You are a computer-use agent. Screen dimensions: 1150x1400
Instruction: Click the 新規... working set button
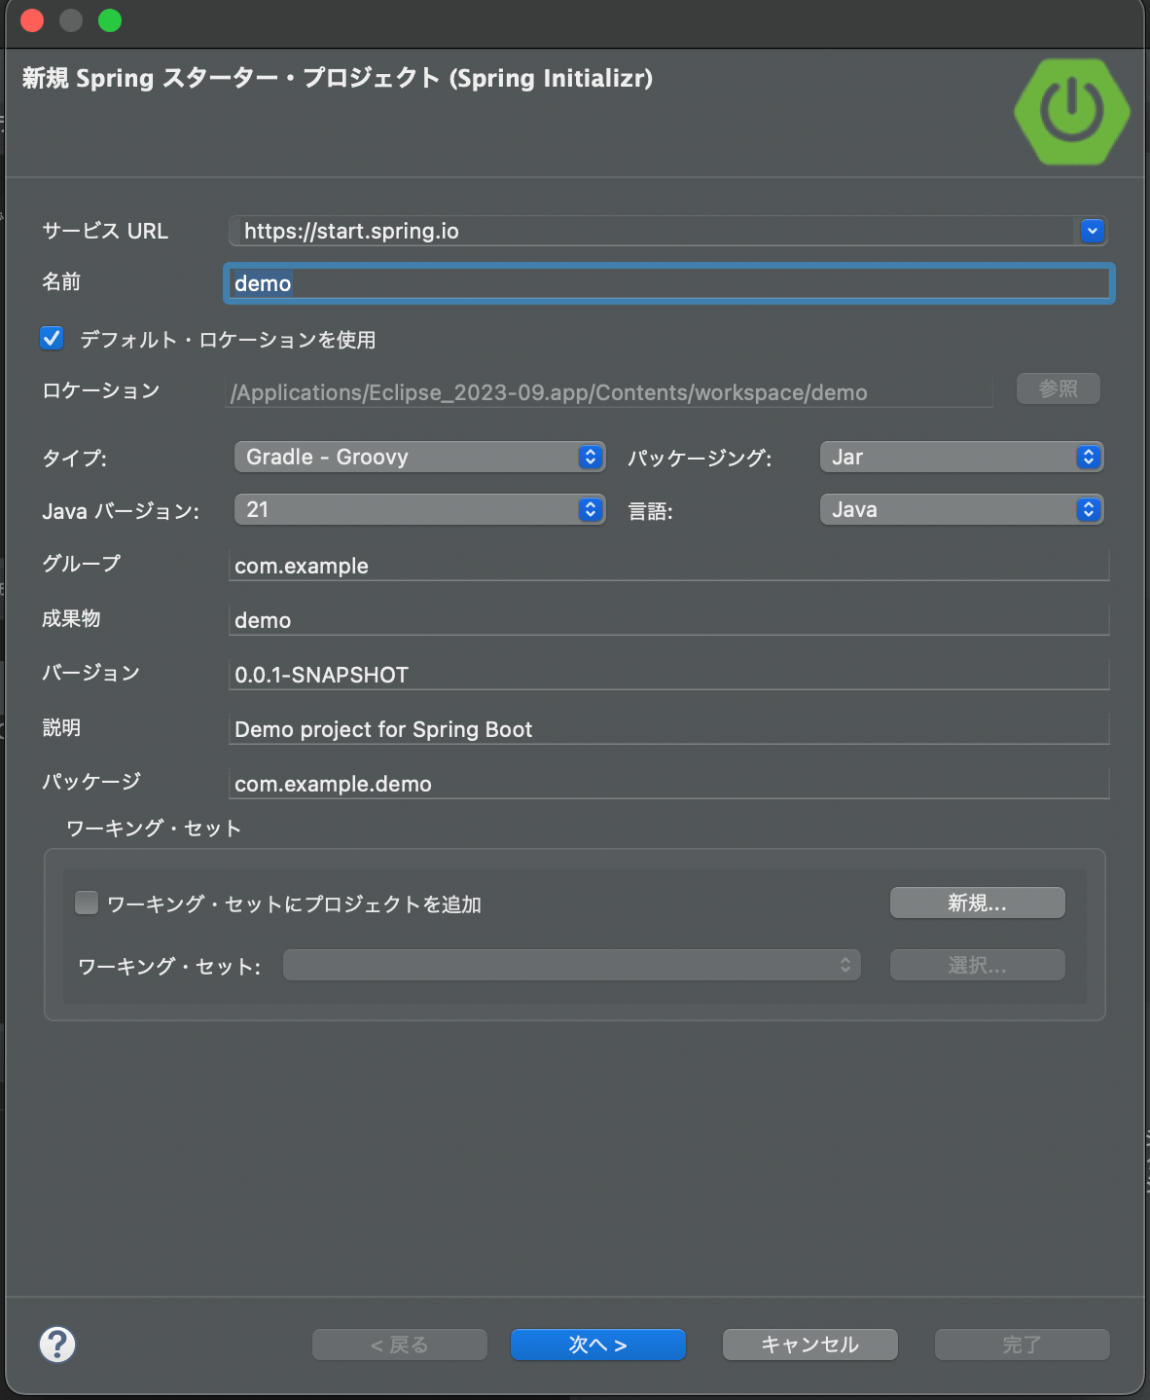pos(977,903)
